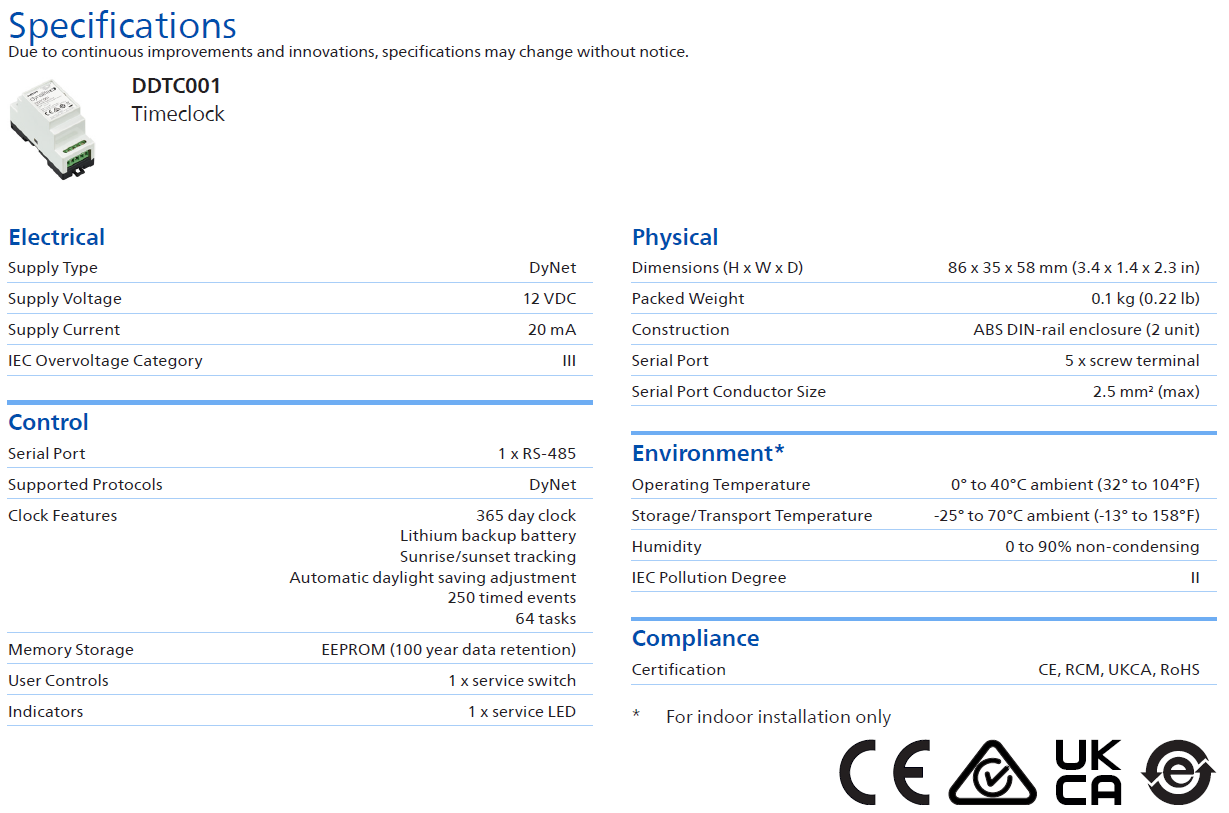Select the Electrical section heading

pyautogui.click(x=56, y=237)
